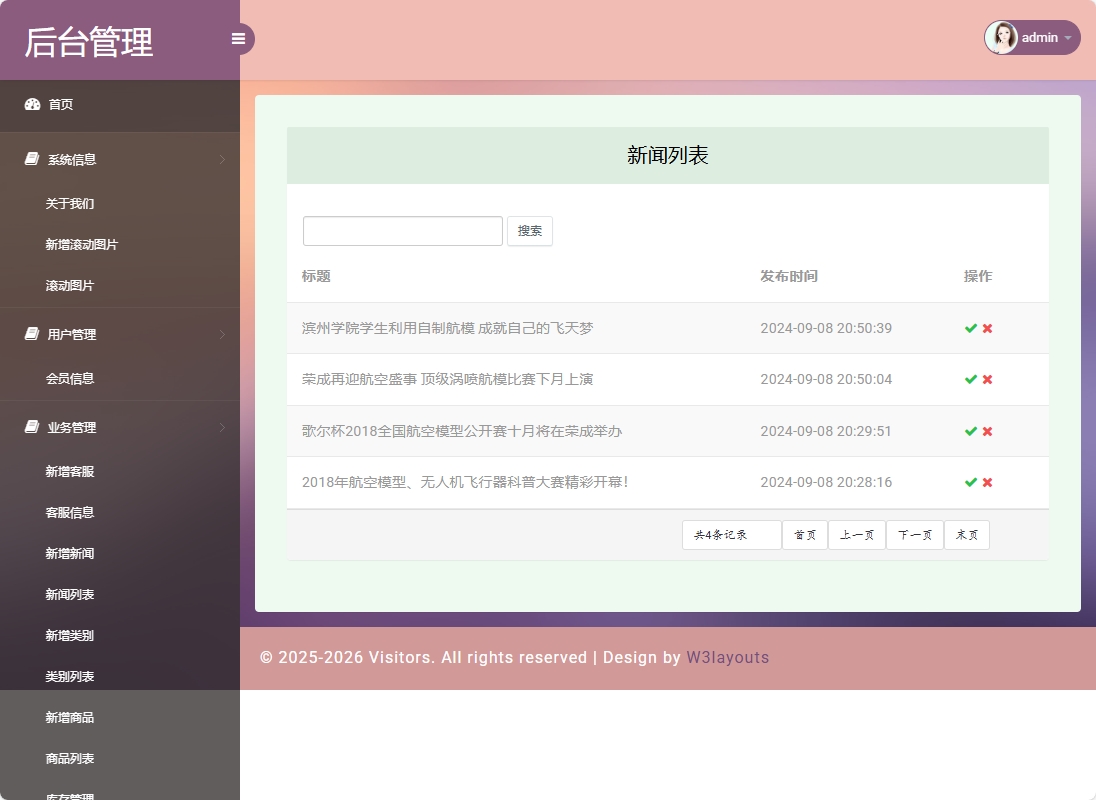Viewport: 1096px width, 800px height.
Task: Click the red cross on the last news row
Action: (987, 482)
